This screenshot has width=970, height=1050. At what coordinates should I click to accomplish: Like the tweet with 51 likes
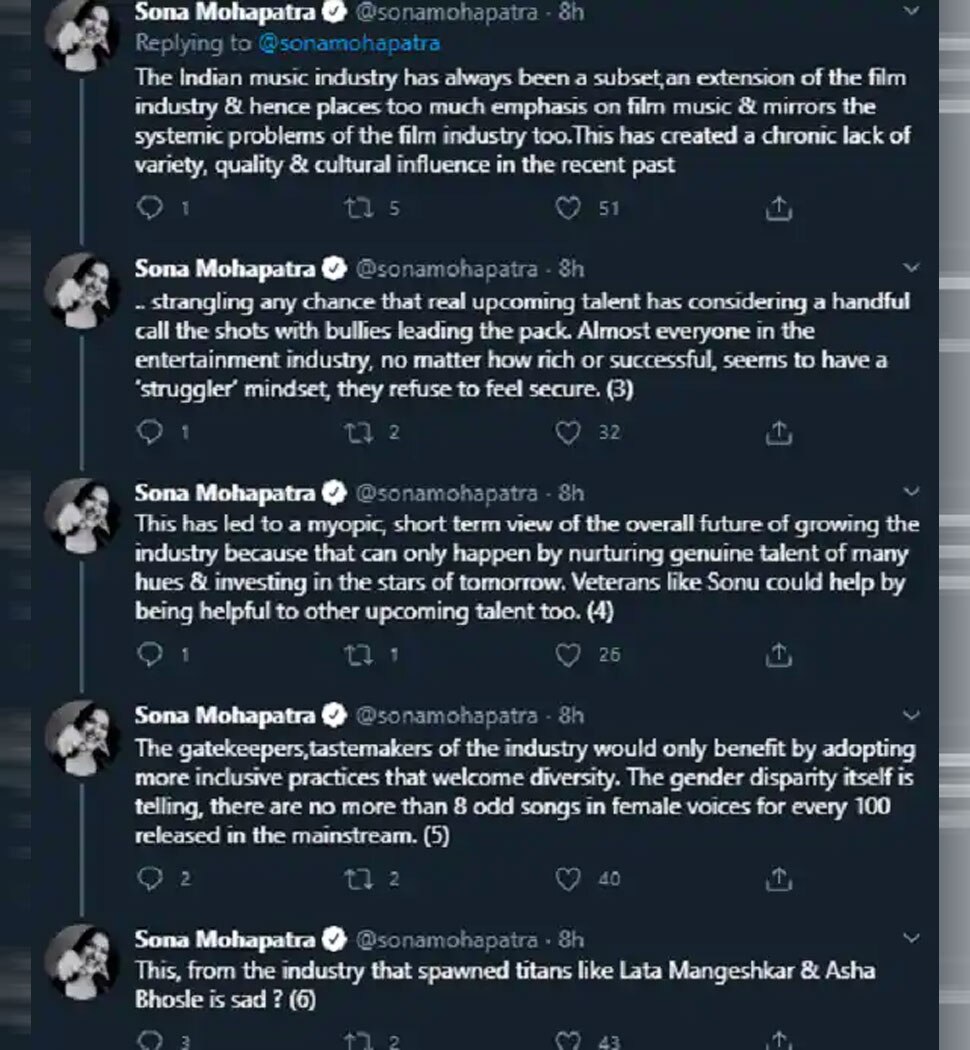(568, 208)
